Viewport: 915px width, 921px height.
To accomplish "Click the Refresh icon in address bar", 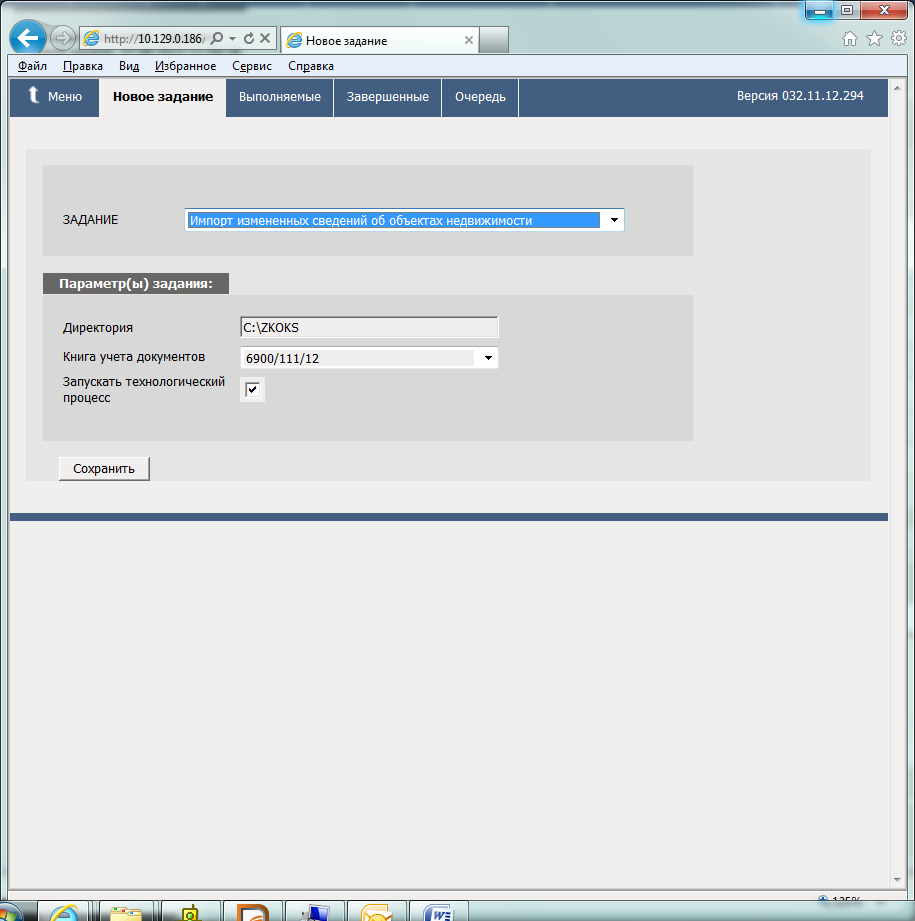I will 249,39.
